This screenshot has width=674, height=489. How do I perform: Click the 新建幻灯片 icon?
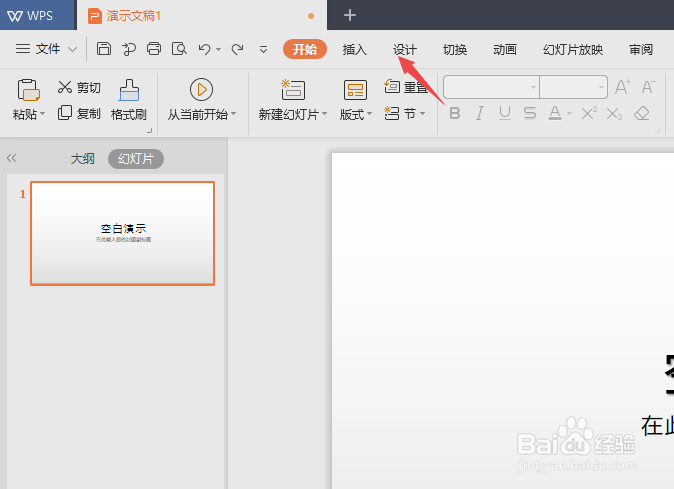(293, 90)
